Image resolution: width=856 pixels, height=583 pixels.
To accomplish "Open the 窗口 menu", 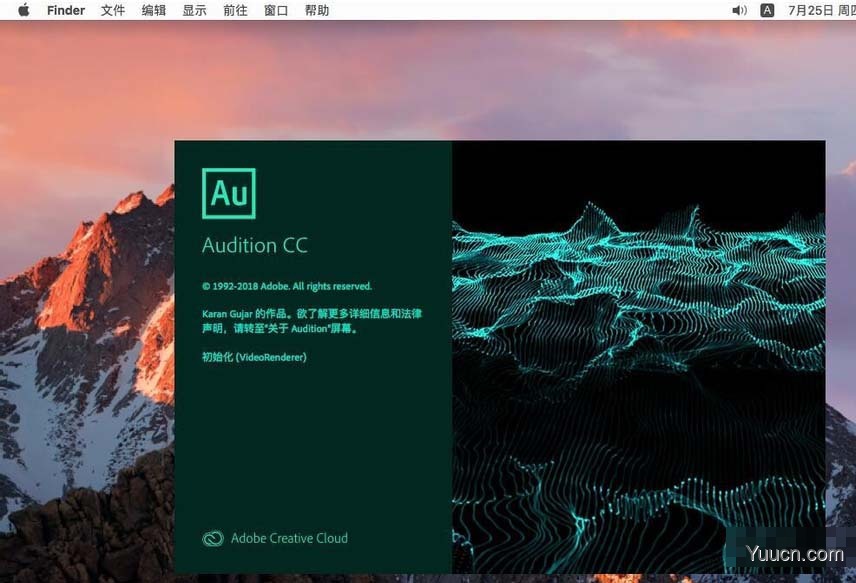I will [276, 10].
